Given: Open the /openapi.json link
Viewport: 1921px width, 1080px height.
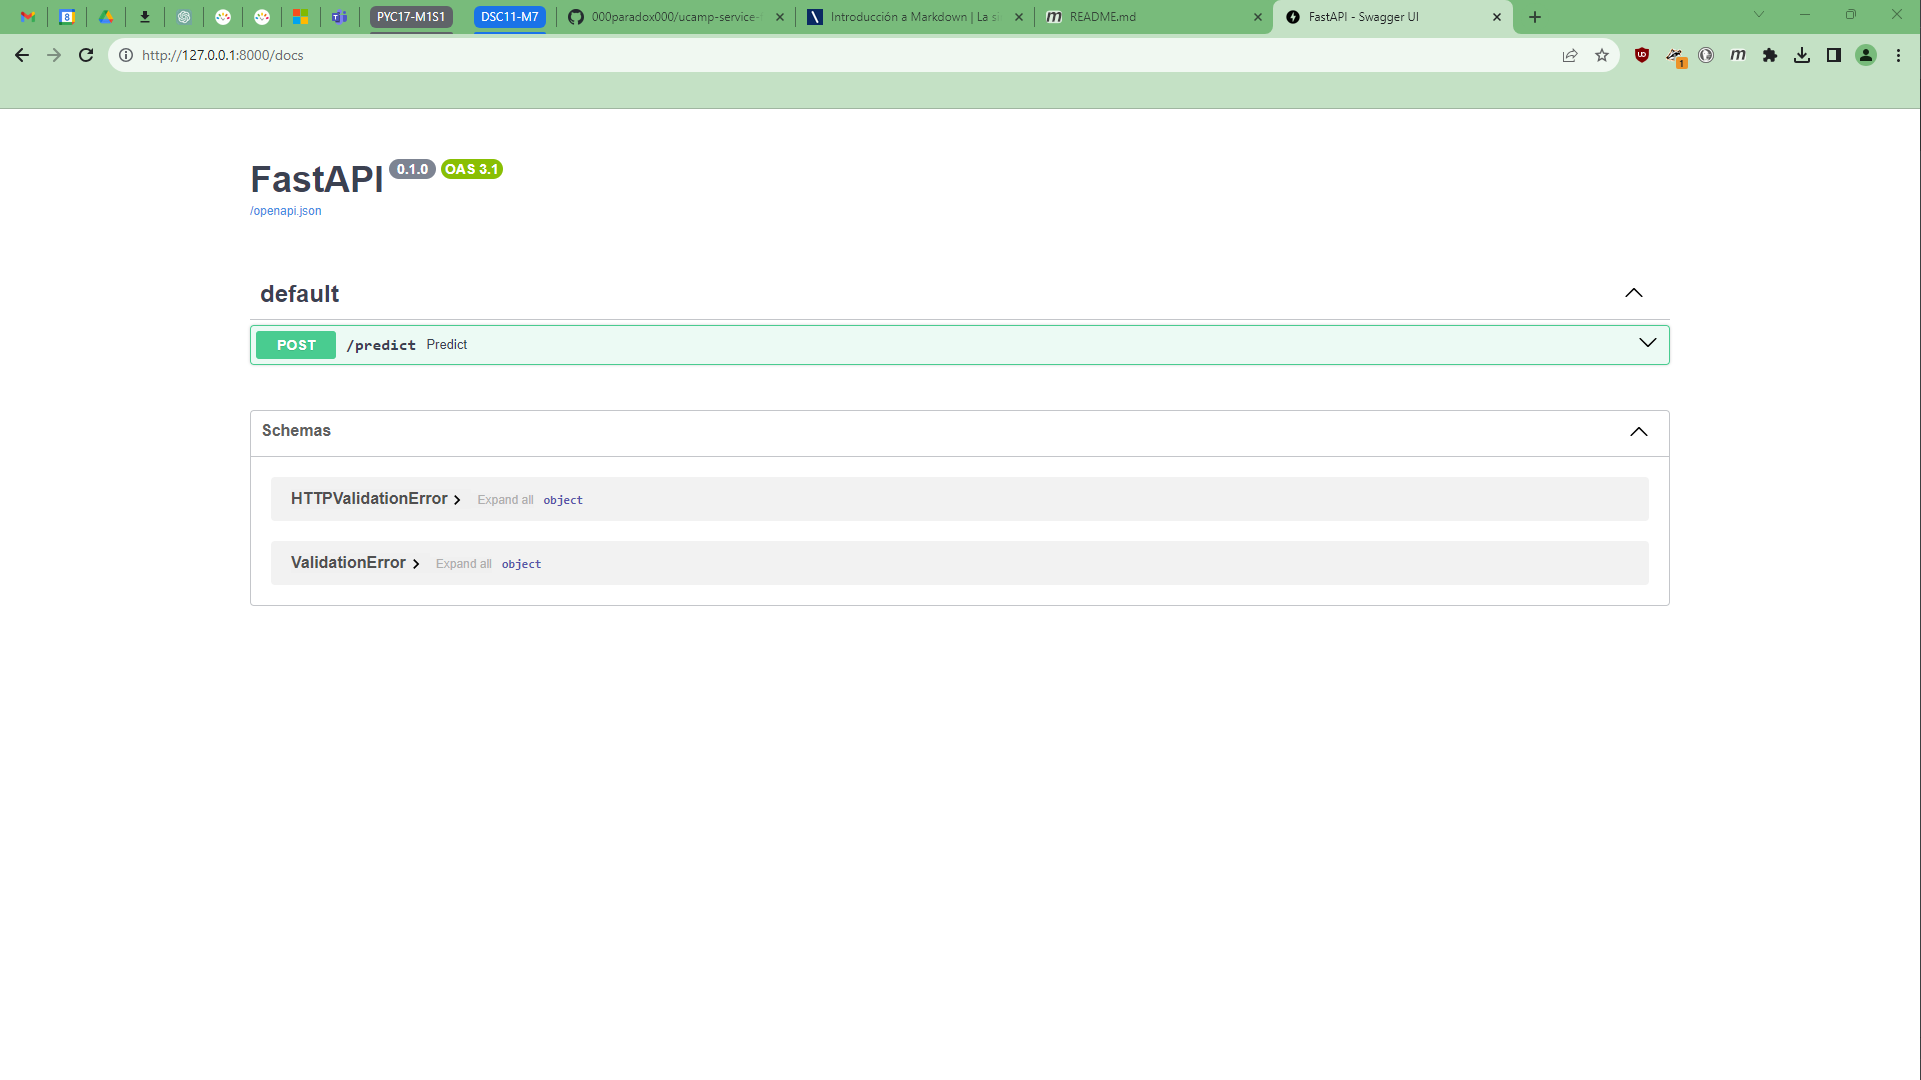Looking at the screenshot, I should click(x=285, y=211).
